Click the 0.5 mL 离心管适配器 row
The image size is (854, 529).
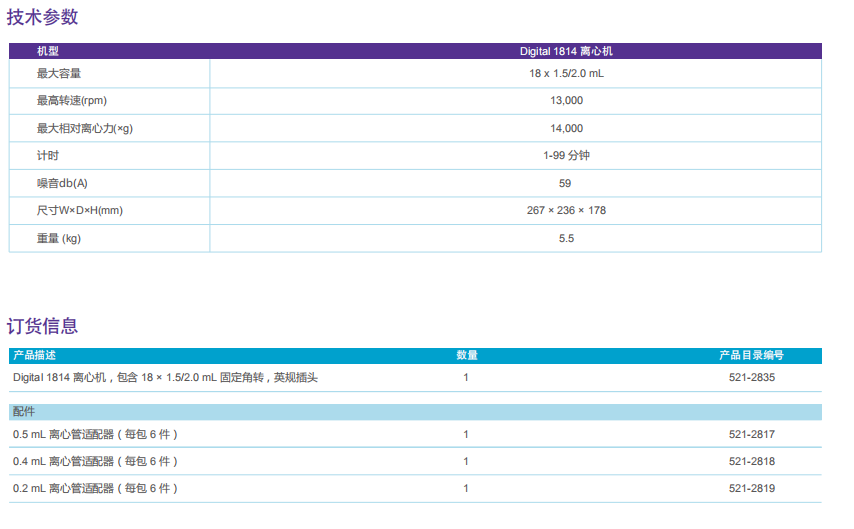coord(415,434)
